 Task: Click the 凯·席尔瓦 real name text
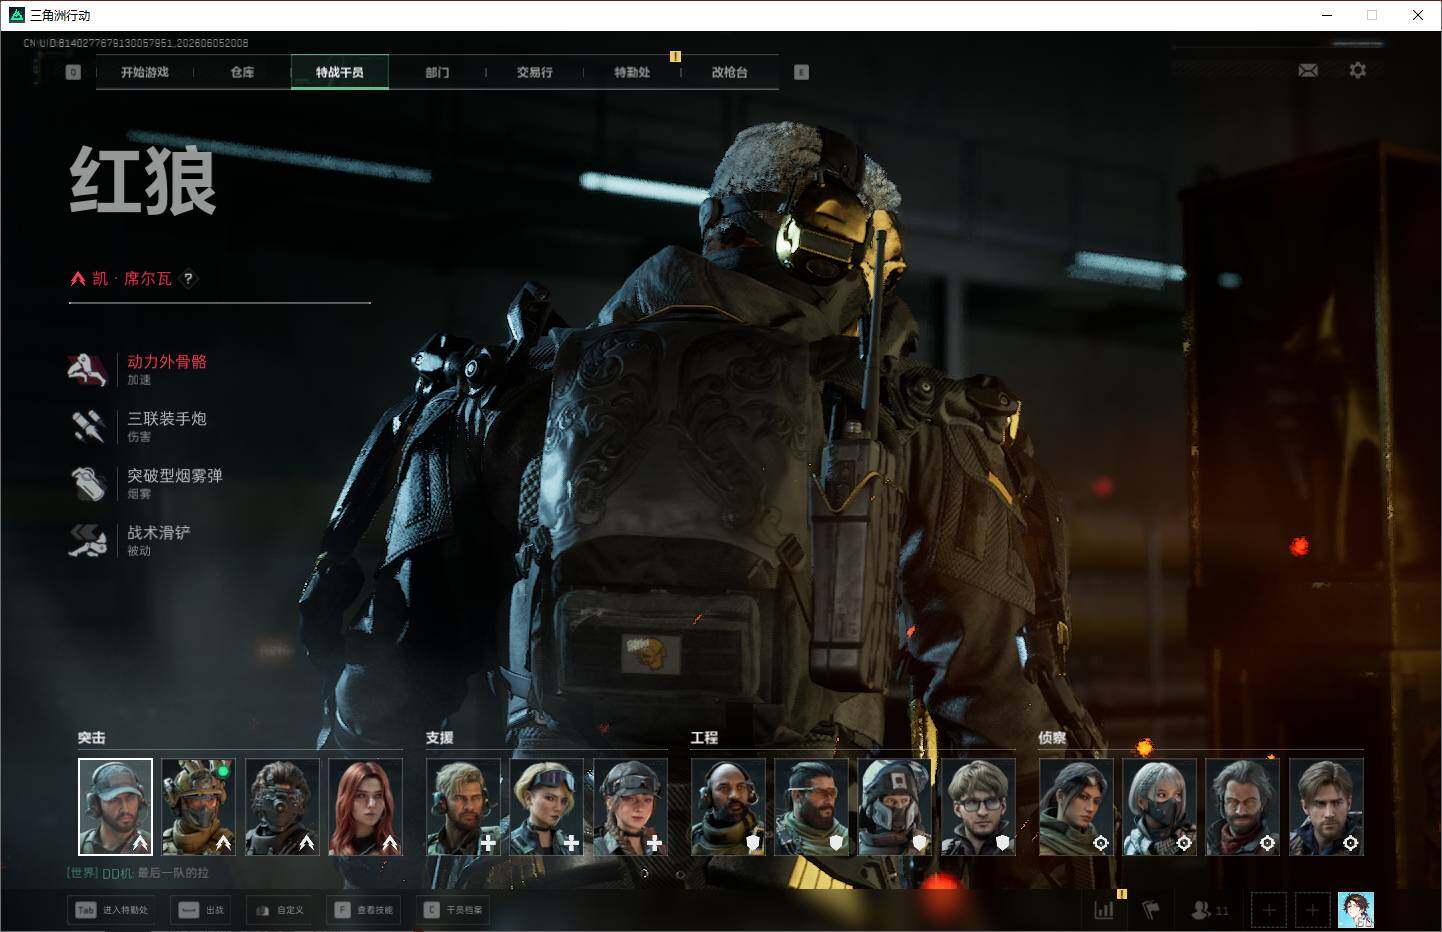132,279
